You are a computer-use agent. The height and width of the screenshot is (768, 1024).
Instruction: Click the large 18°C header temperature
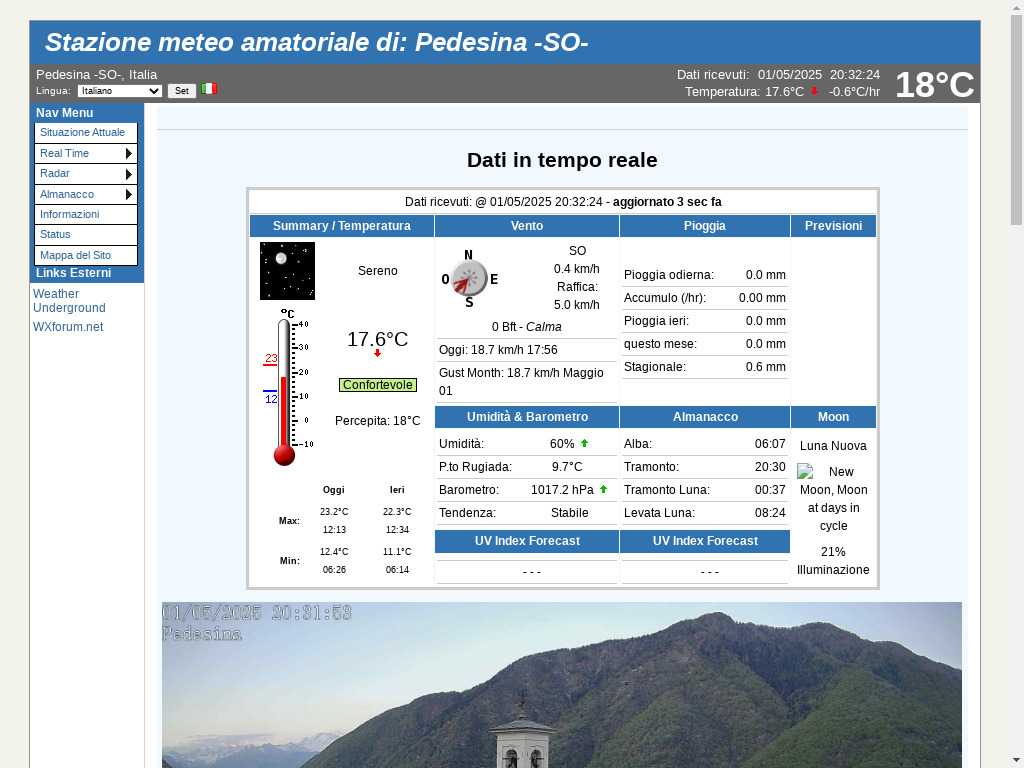tap(934, 84)
